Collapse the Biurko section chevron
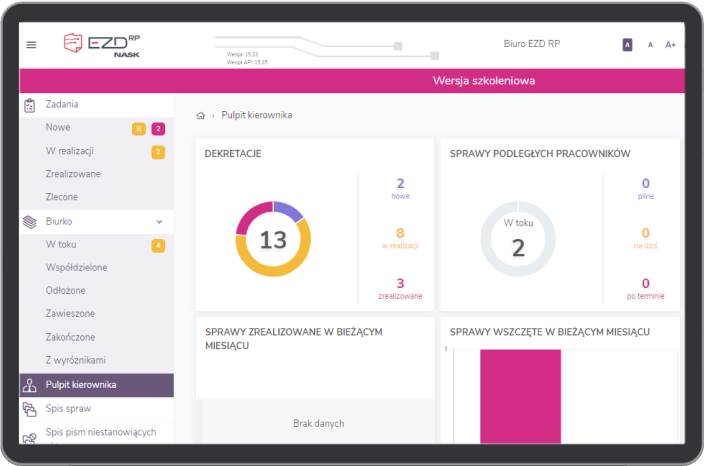704x466 pixels. [158, 221]
